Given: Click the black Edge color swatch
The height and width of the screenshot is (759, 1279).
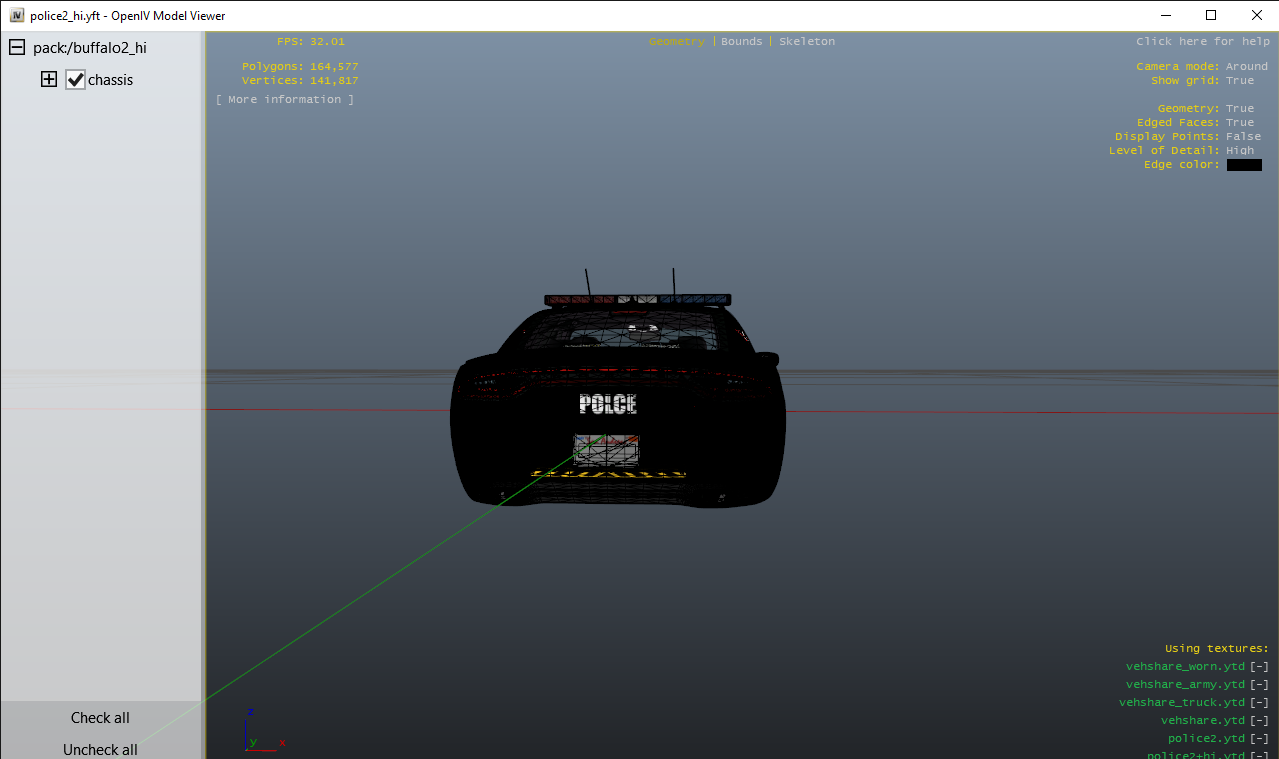Looking at the screenshot, I should pyautogui.click(x=1243, y=165).
